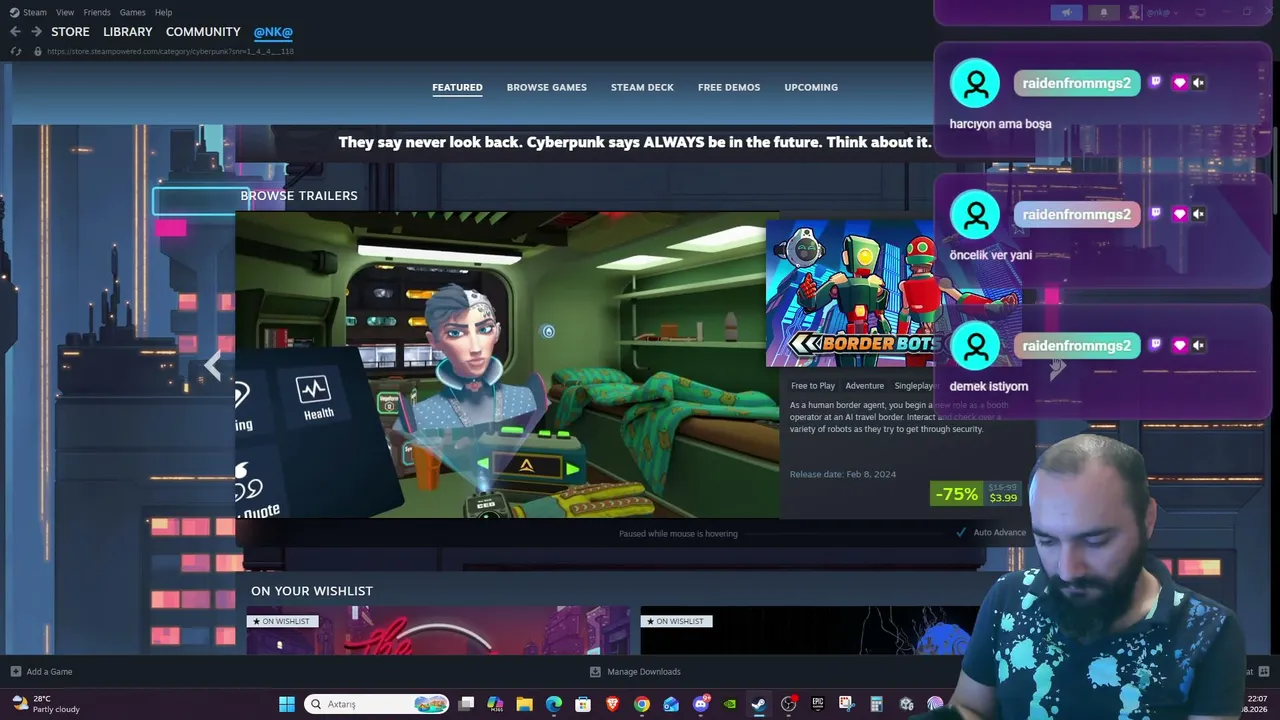This screenshot has width=1280, height=720.
Task: Launch Microsoft Edge from the taskbar
Action: coord(554,704)
